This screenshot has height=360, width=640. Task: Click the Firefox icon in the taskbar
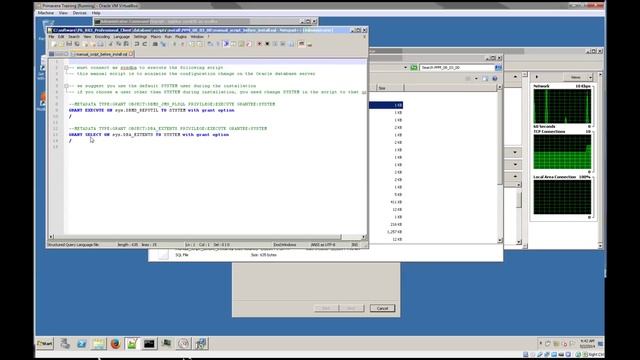tap(116, 344)
